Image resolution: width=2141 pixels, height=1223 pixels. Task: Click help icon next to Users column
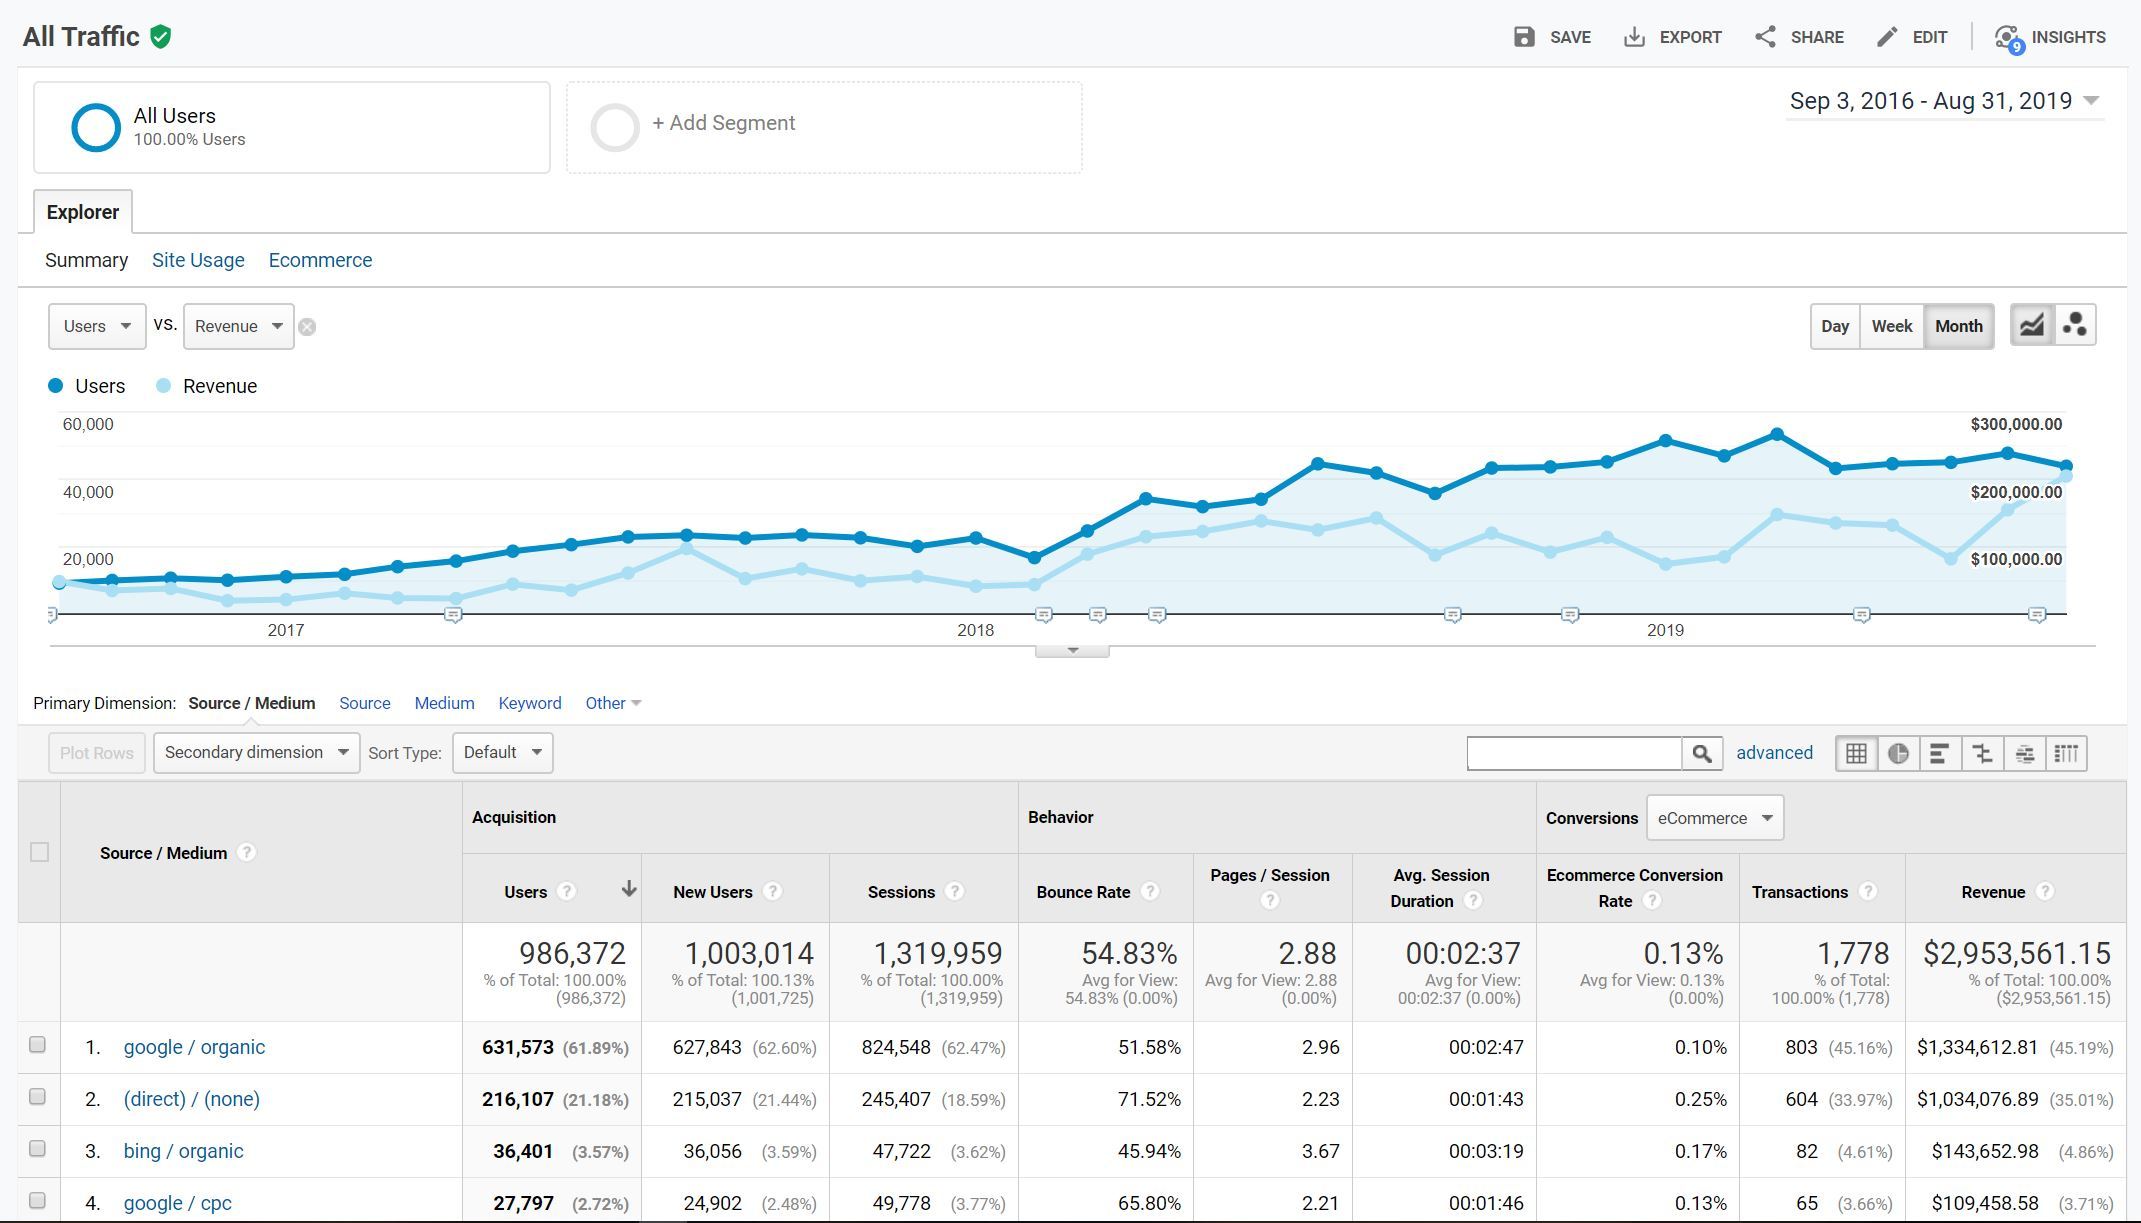tap(566, 891)
